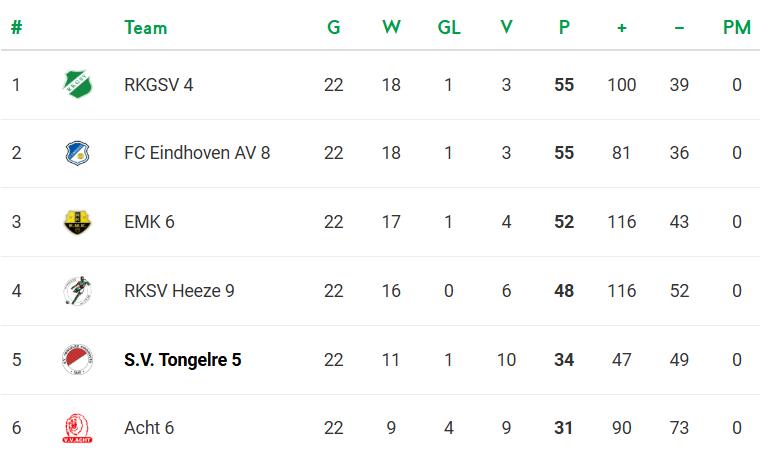Open the RKSV Heeze 9 team page
This screenshot has height=455, width=767.
[179, 291]
